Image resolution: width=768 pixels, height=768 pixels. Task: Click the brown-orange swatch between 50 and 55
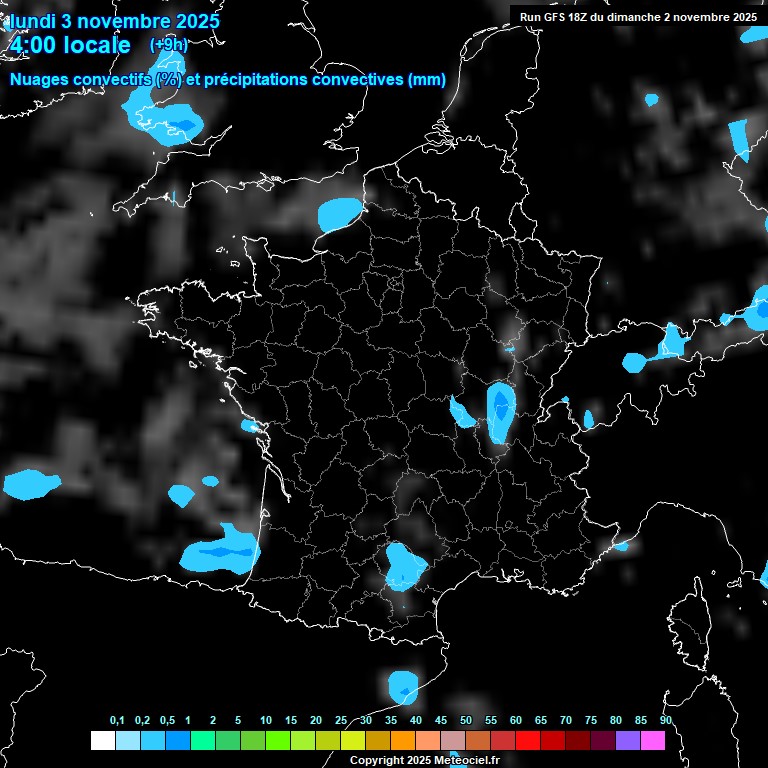[478, 740]
